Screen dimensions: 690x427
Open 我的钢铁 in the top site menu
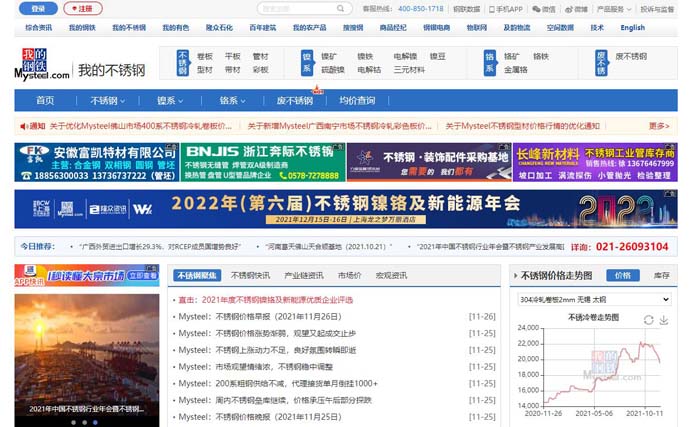82,28
